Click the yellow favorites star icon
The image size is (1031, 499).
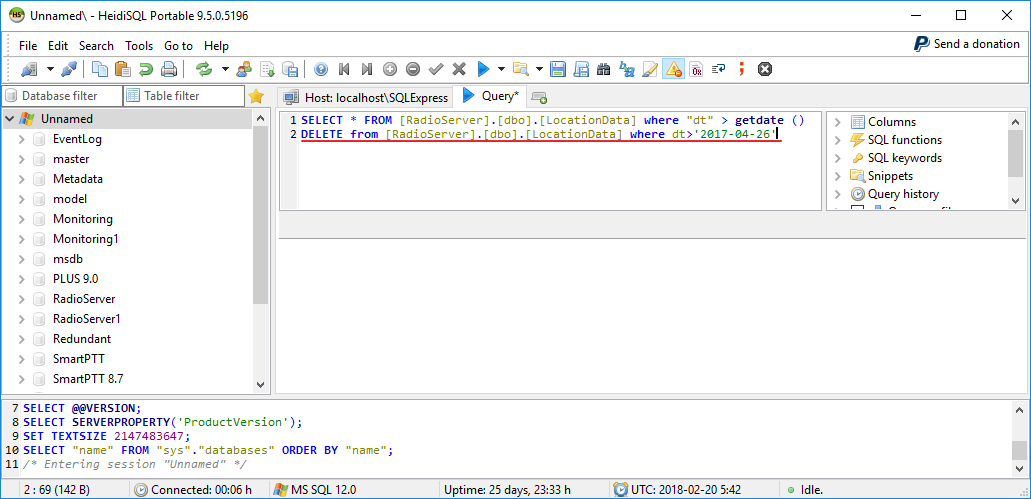click(x=256, y=97)
